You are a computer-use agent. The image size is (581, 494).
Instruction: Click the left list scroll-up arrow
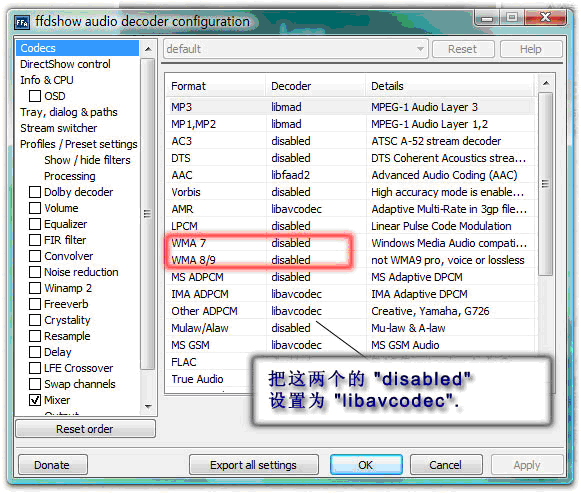click(x=148, y=49)
